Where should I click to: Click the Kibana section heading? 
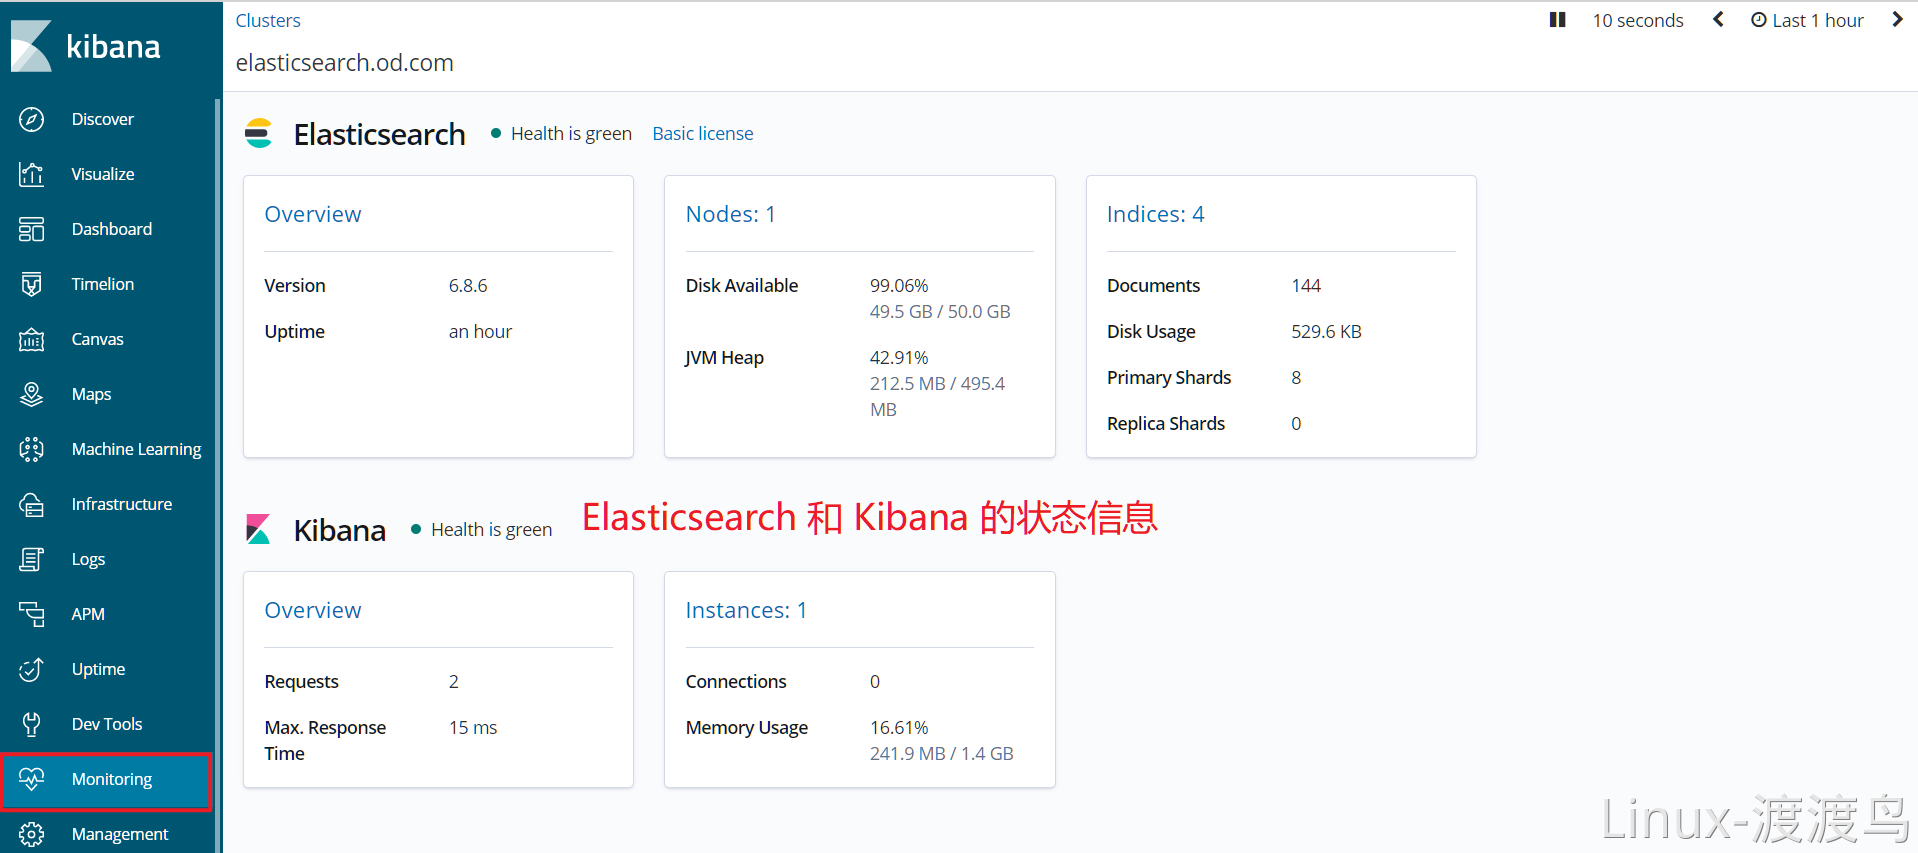pyautogui.click(x=340, y=530)
